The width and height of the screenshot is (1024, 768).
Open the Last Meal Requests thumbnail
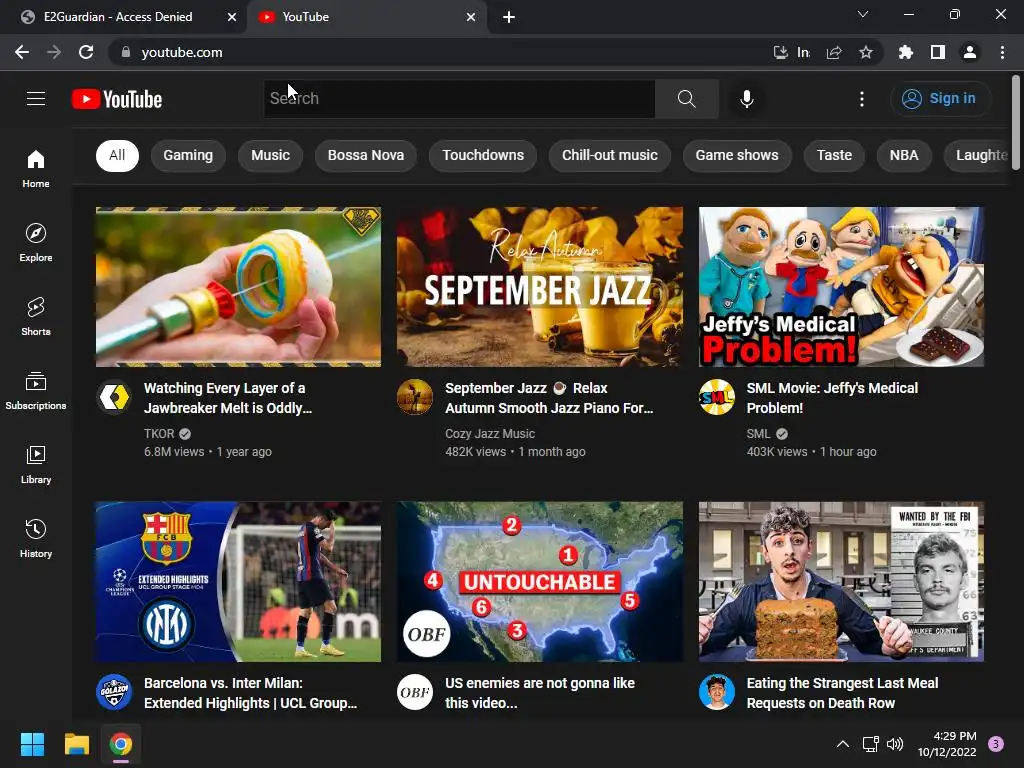[x=841, y=582]
